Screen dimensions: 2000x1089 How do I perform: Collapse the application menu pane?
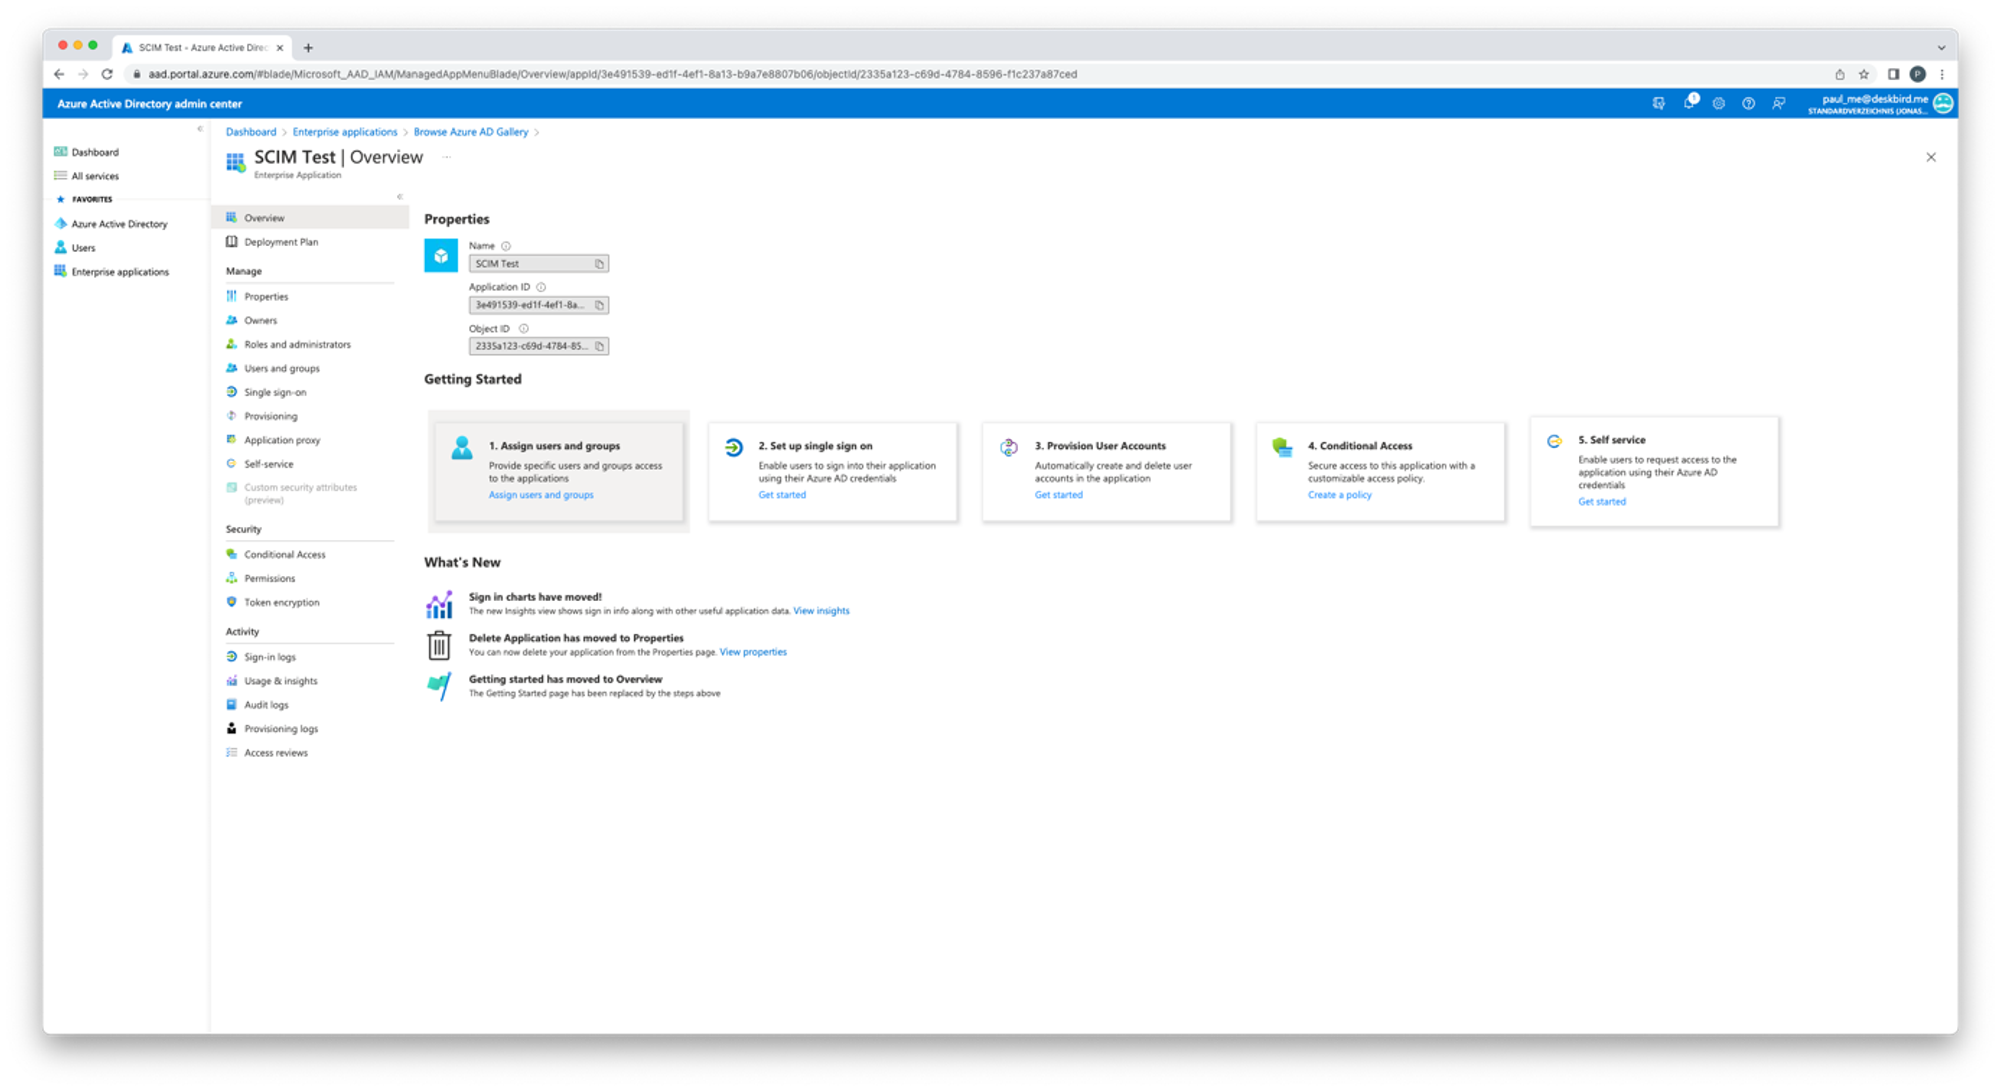point(400,197)
